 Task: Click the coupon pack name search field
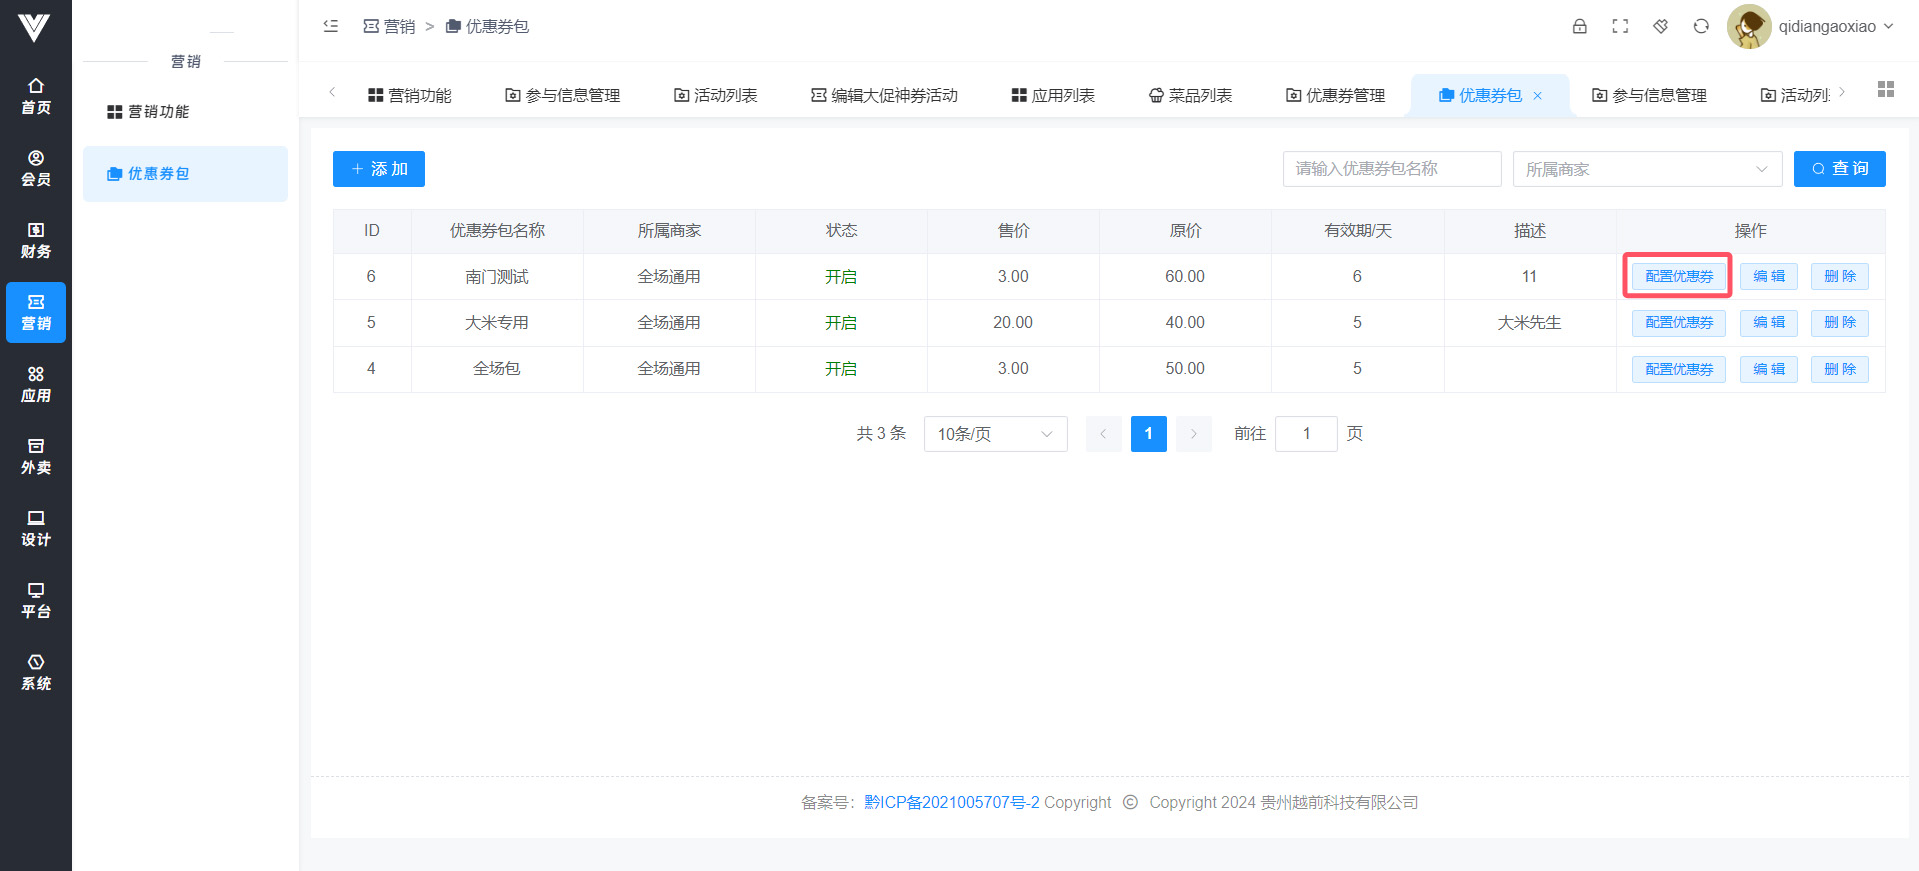pos(1391,169)
